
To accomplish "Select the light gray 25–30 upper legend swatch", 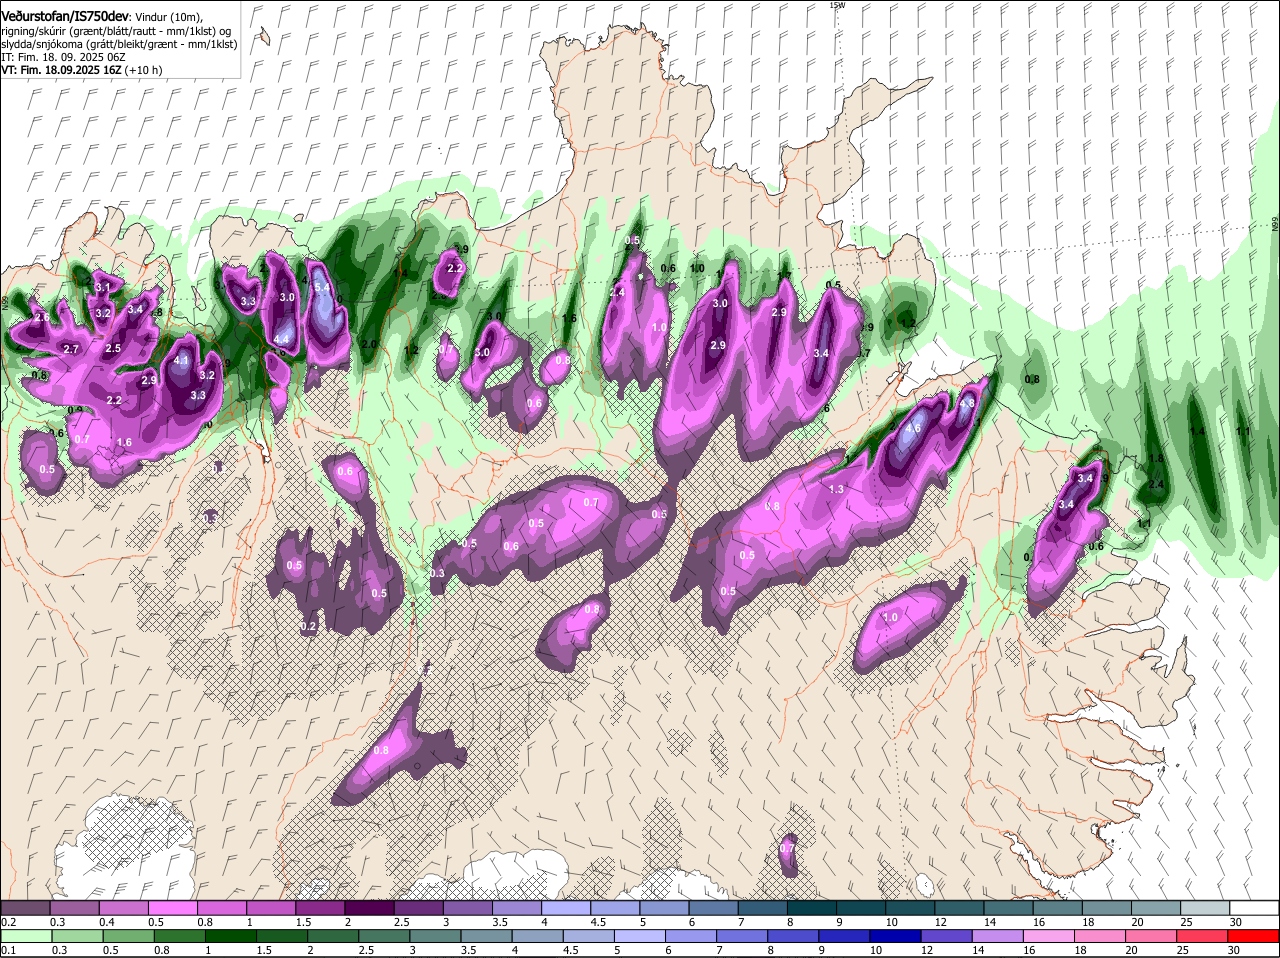I will click(1206, 907).
